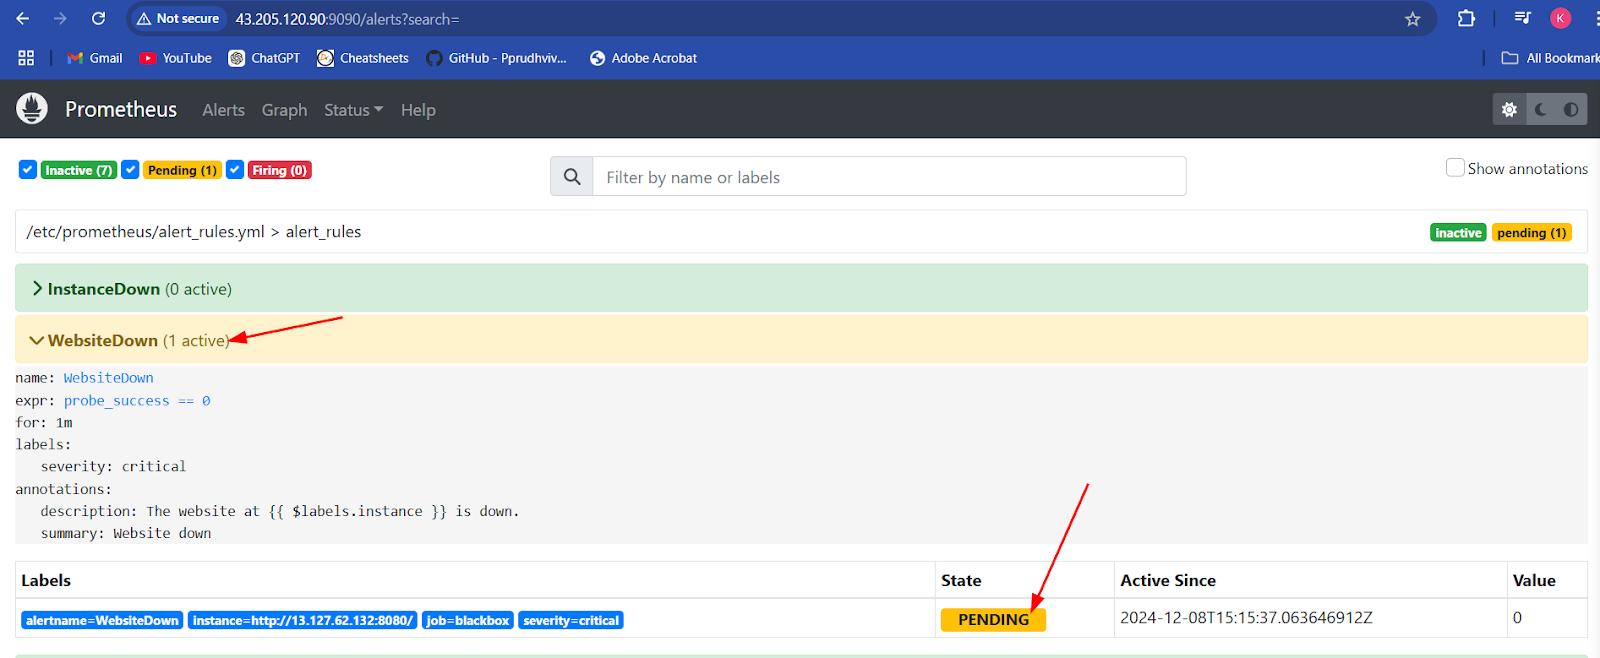Click the Inactive (7) green badge

tap(78, 170)
